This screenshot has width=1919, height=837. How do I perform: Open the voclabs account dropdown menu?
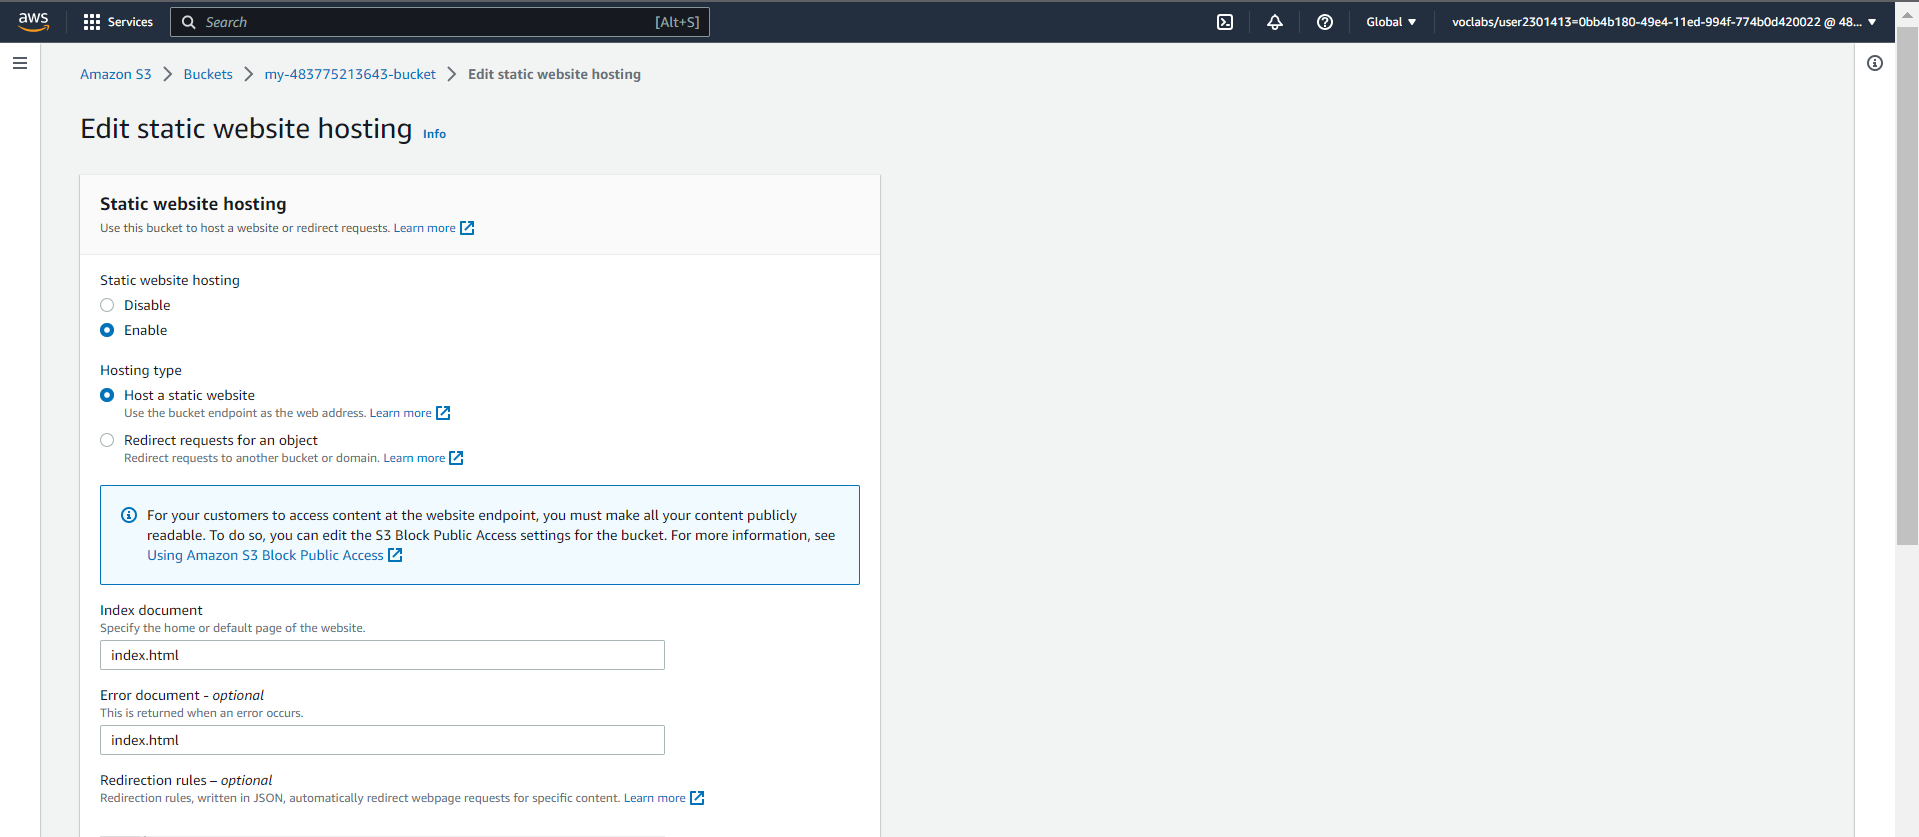click(x=1664, y=22)
